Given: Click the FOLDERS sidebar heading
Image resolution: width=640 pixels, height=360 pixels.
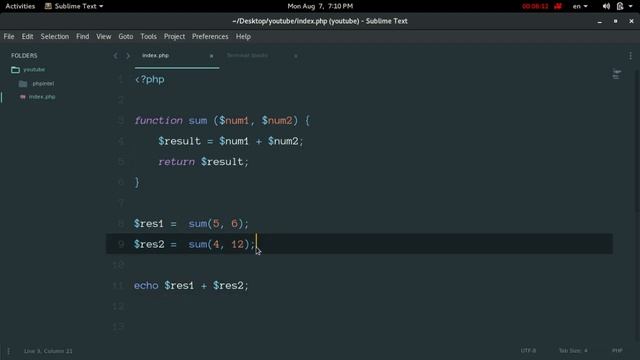Looking at the screenshot, I should pyautogui.click(x=24, y=56).
